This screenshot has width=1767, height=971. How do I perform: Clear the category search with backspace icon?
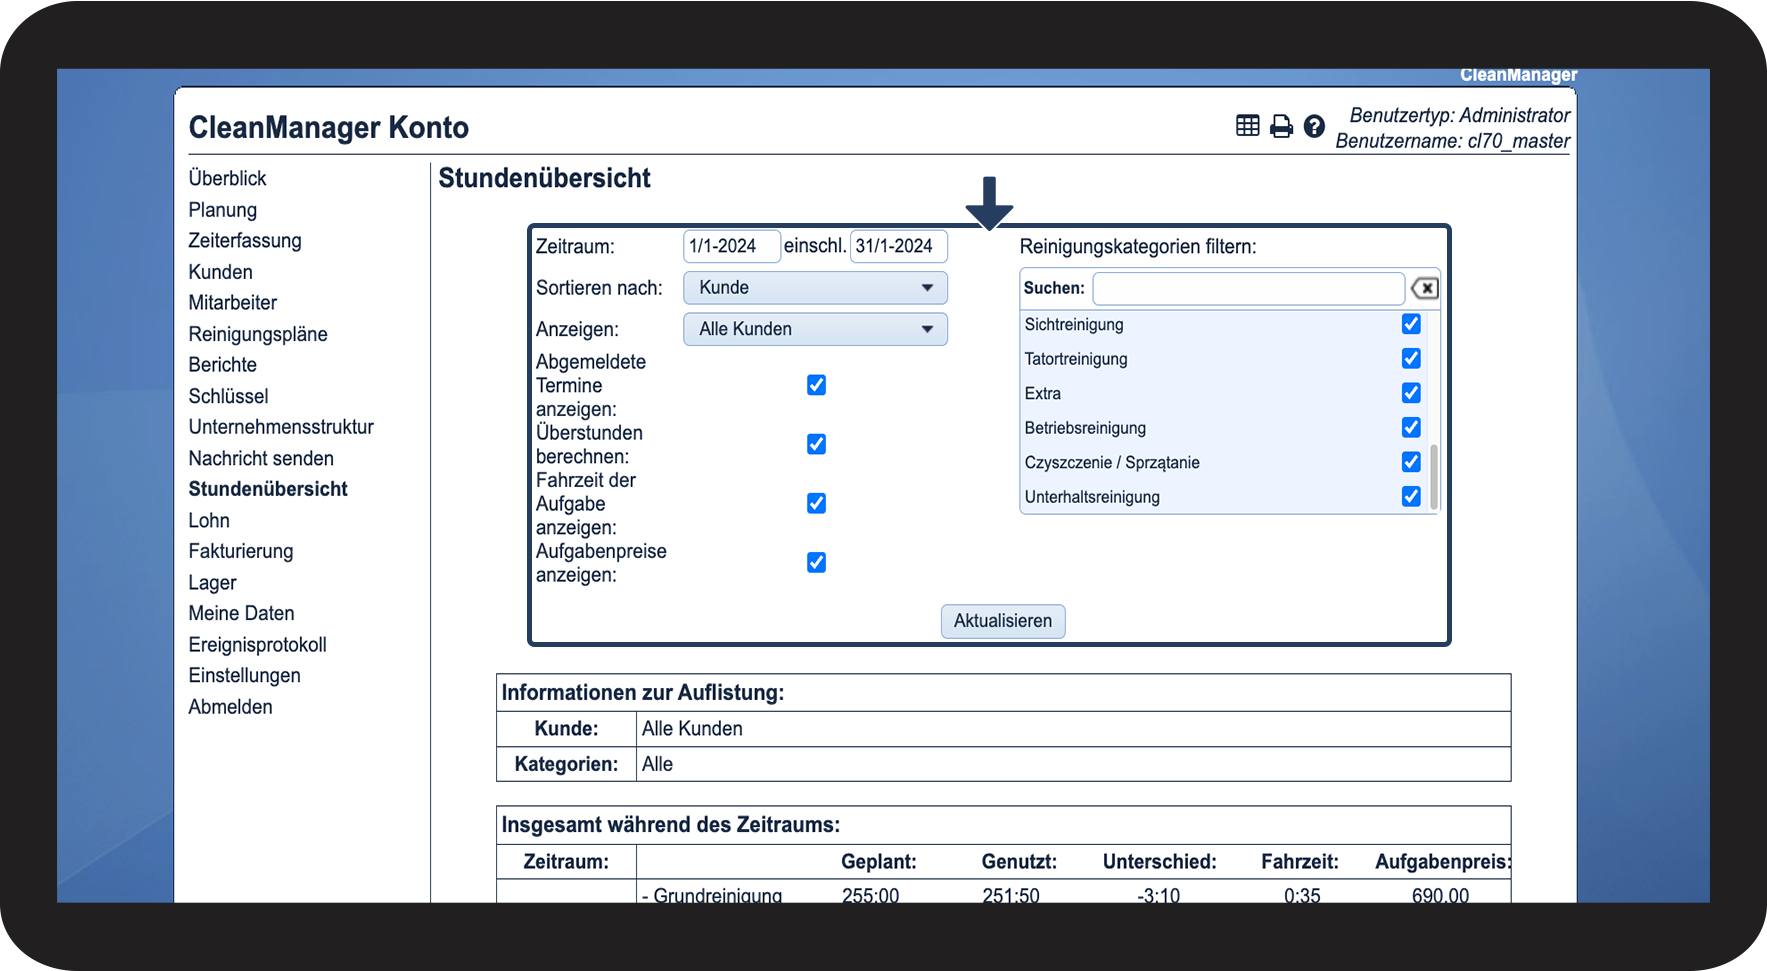coord(1424,288)
